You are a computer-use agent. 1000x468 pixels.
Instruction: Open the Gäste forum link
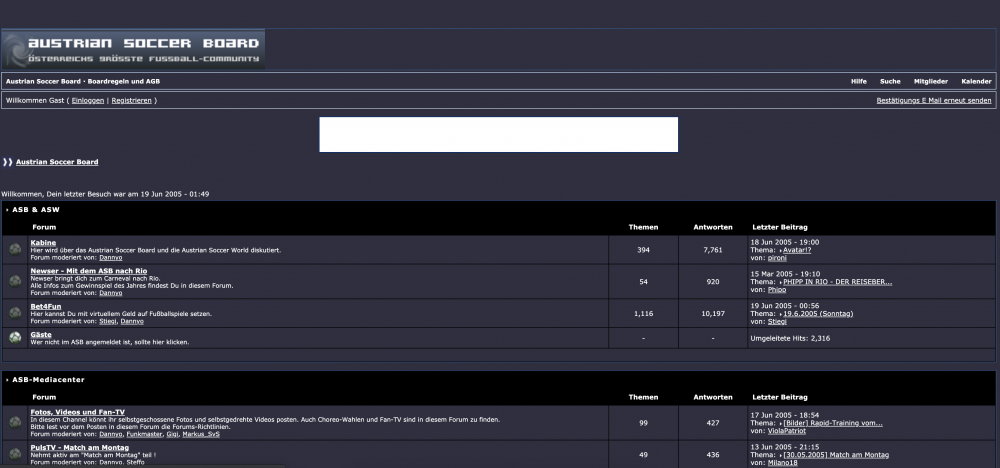click(x=41, y=335)
